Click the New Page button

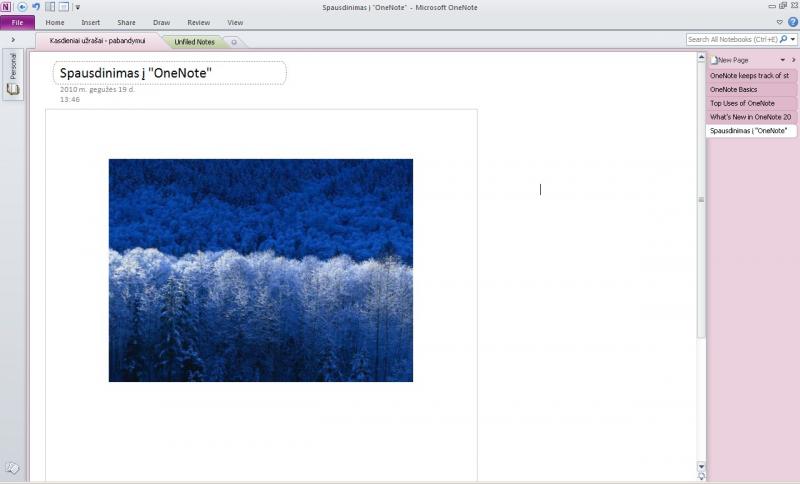pyautogui.click(x=730, y=60)
